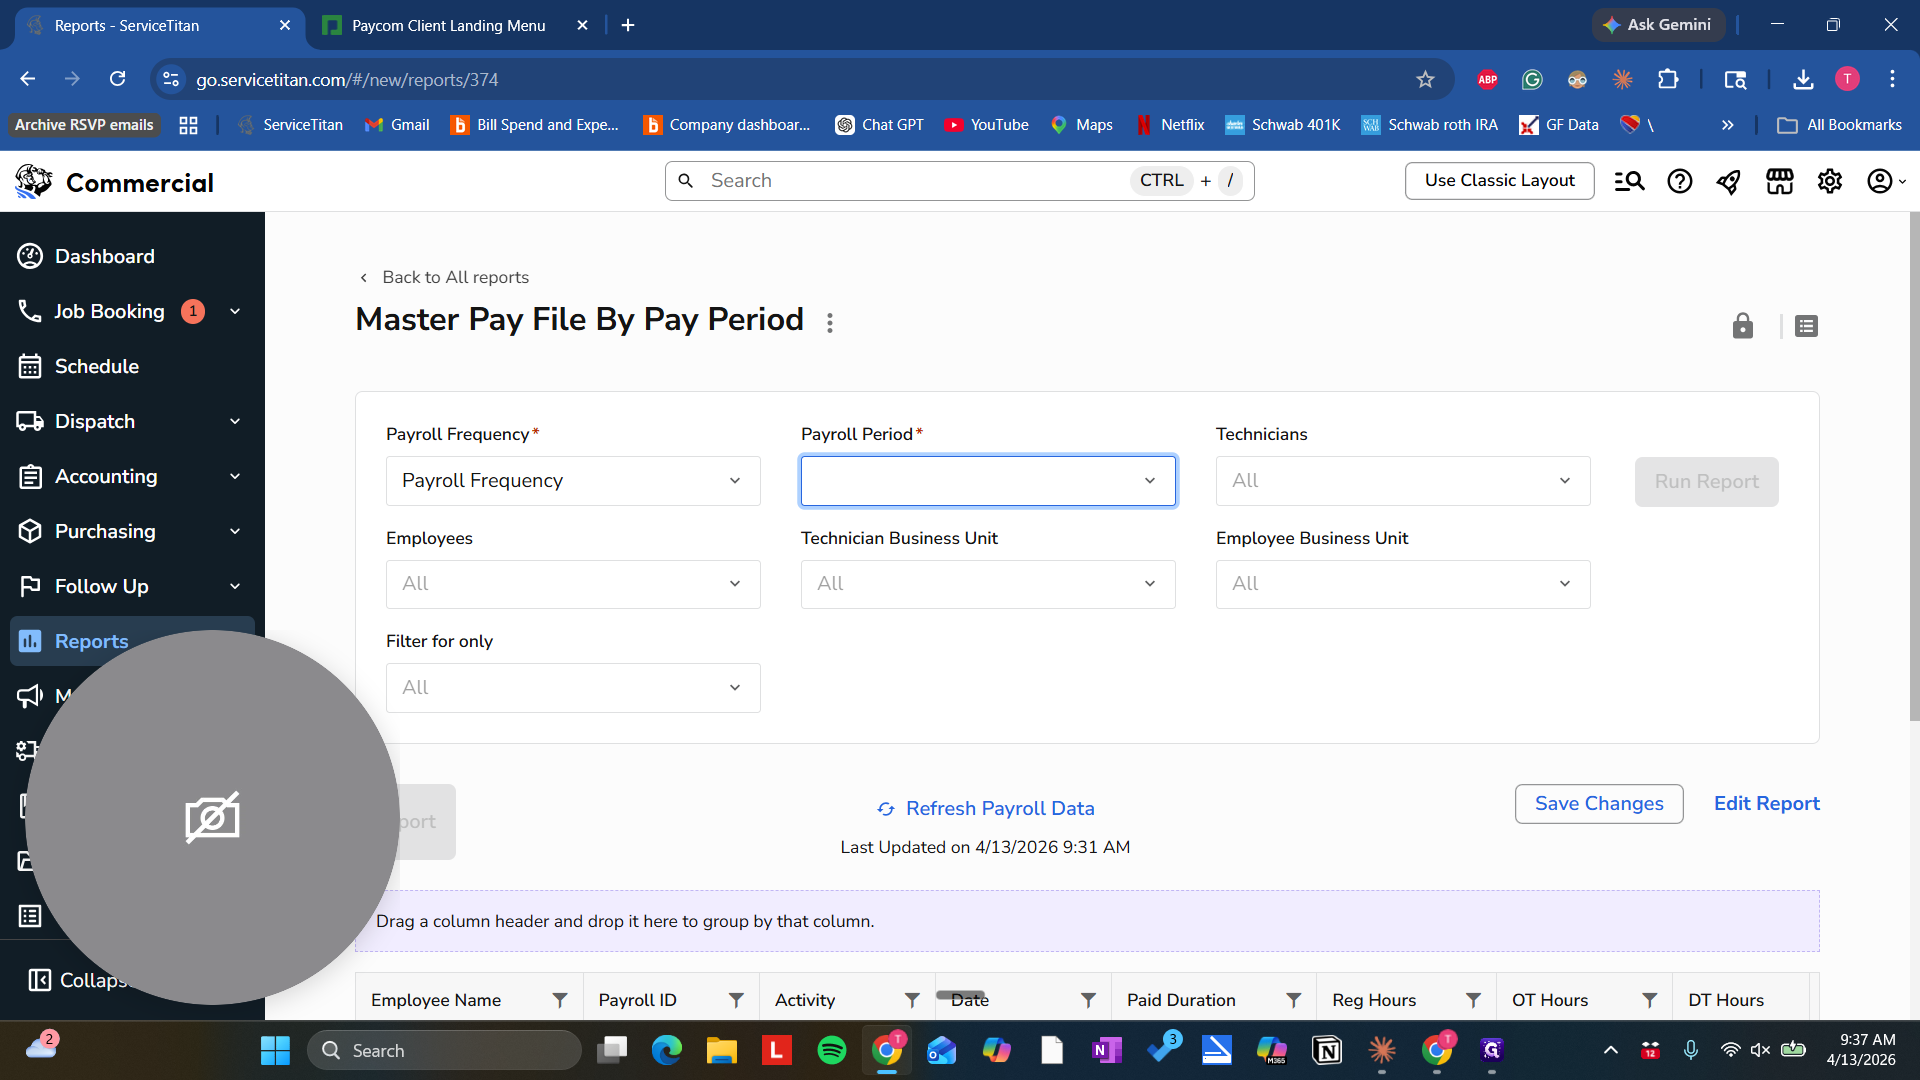Open advanced search list icon

1629,181
